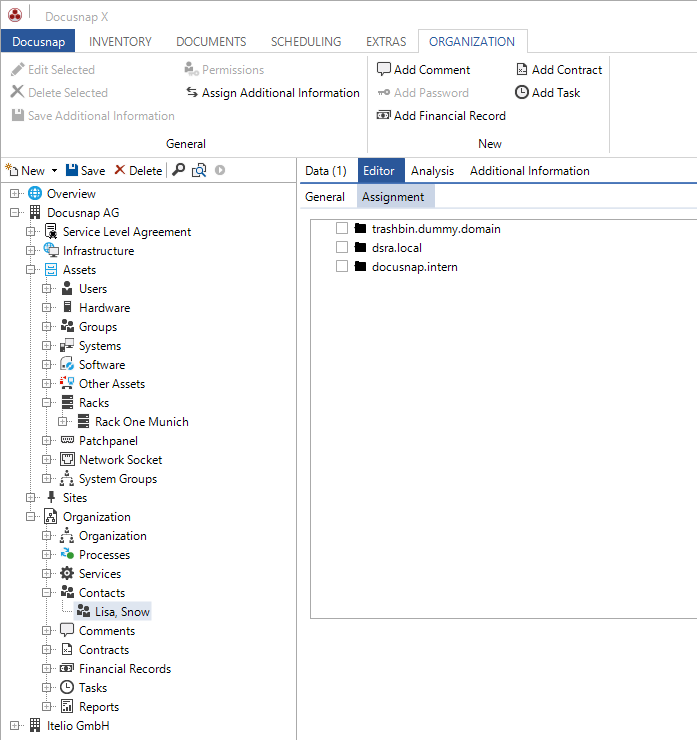
Task: Click the Add Contract button label
Action: (x=567, y=69)
